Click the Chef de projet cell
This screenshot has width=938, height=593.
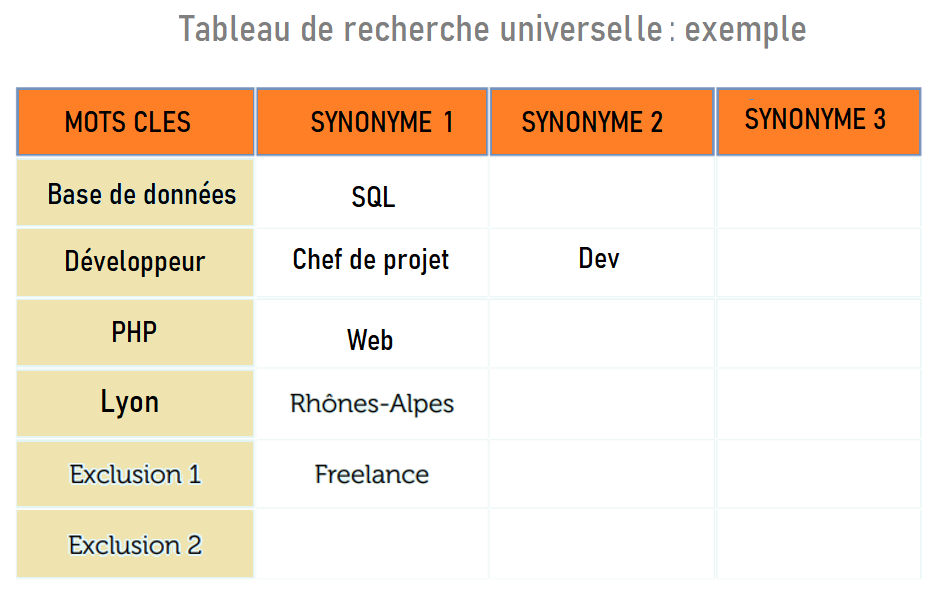tap(371, 260)
